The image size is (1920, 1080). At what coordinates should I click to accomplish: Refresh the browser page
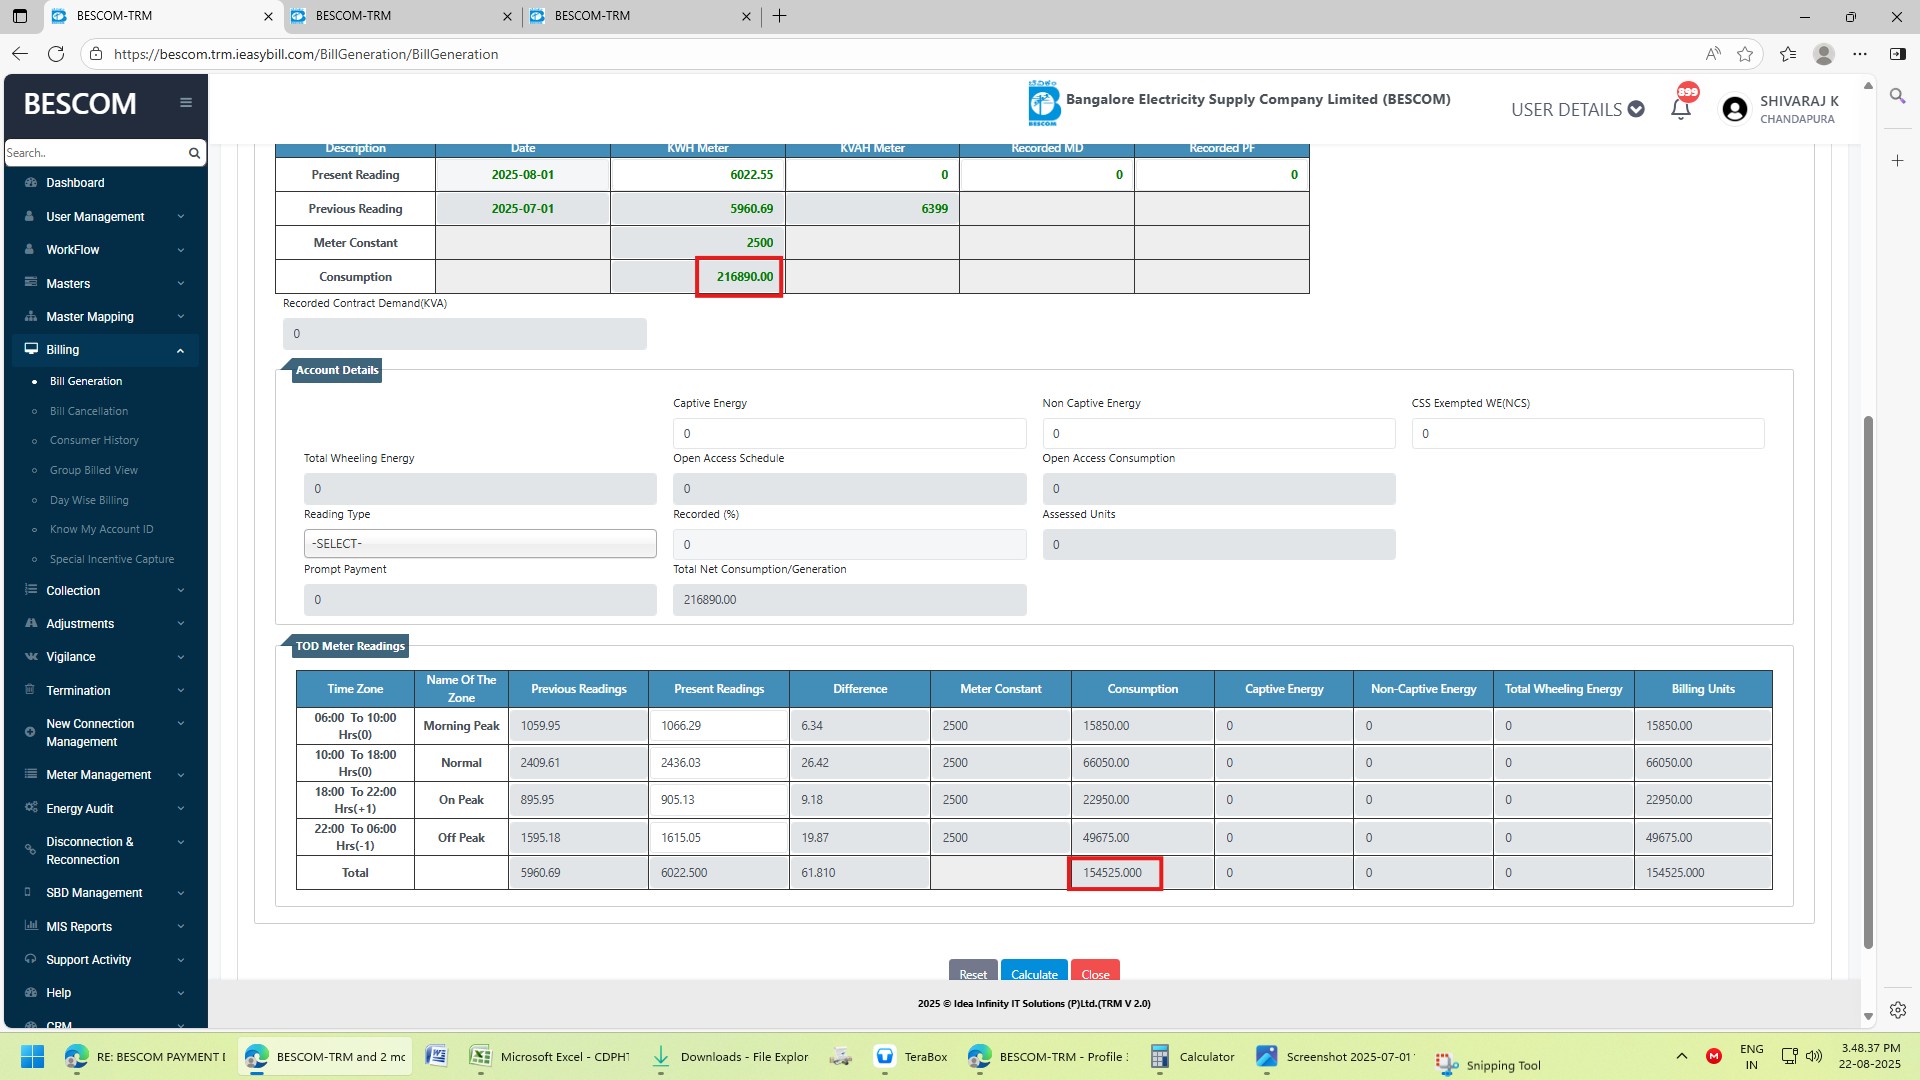pos(56,54)
